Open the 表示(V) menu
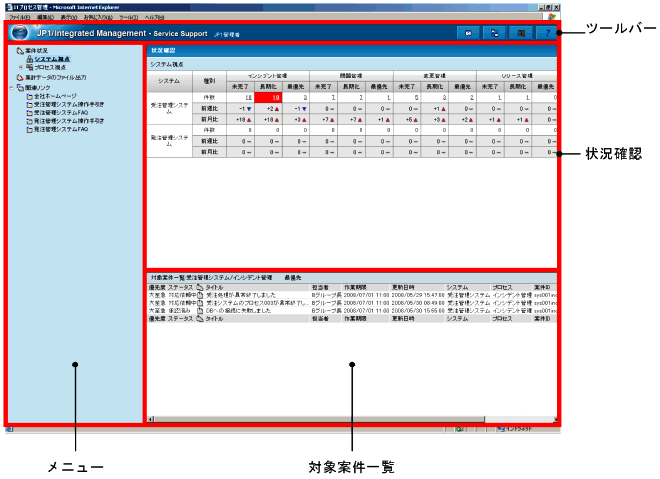Screen dimensions: 660x479 [x=69, y=17]
